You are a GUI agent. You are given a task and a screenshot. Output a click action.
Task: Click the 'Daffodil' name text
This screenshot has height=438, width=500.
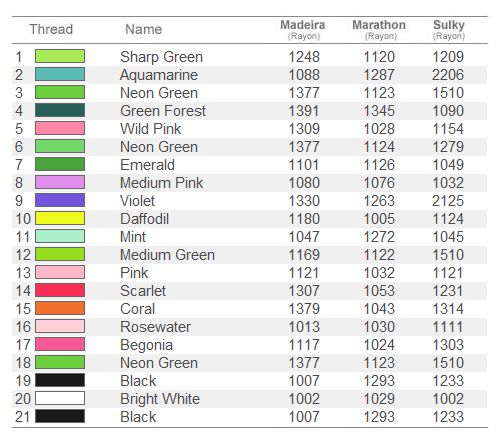[144, 219]
